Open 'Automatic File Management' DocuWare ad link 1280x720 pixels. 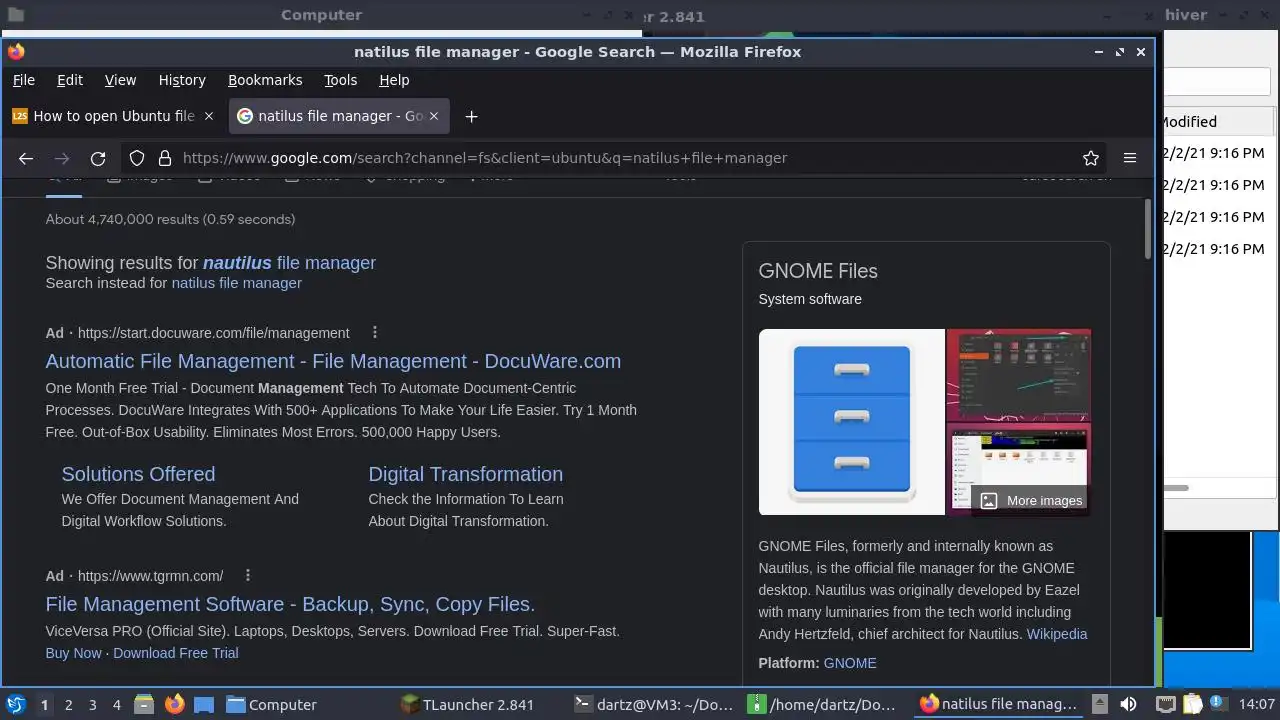tap(333, 361)
